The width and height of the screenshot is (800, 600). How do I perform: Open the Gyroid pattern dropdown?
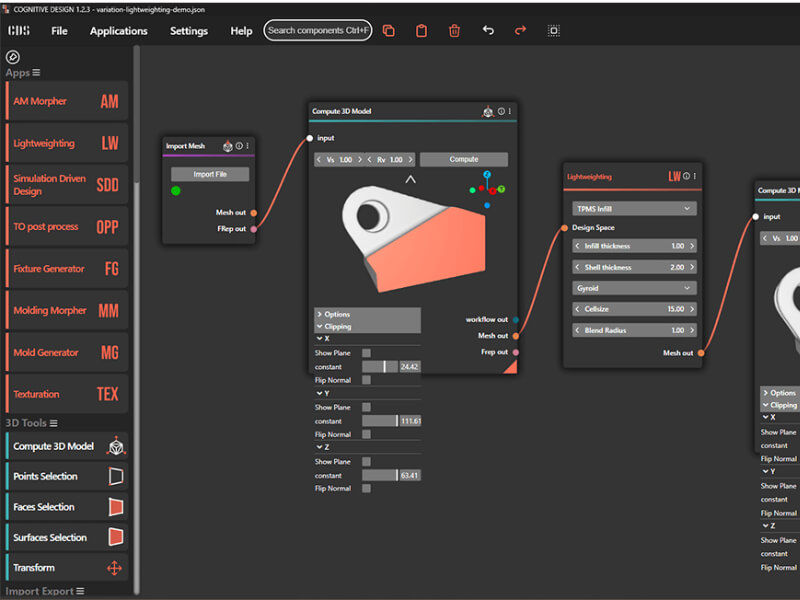coord(633,287)
